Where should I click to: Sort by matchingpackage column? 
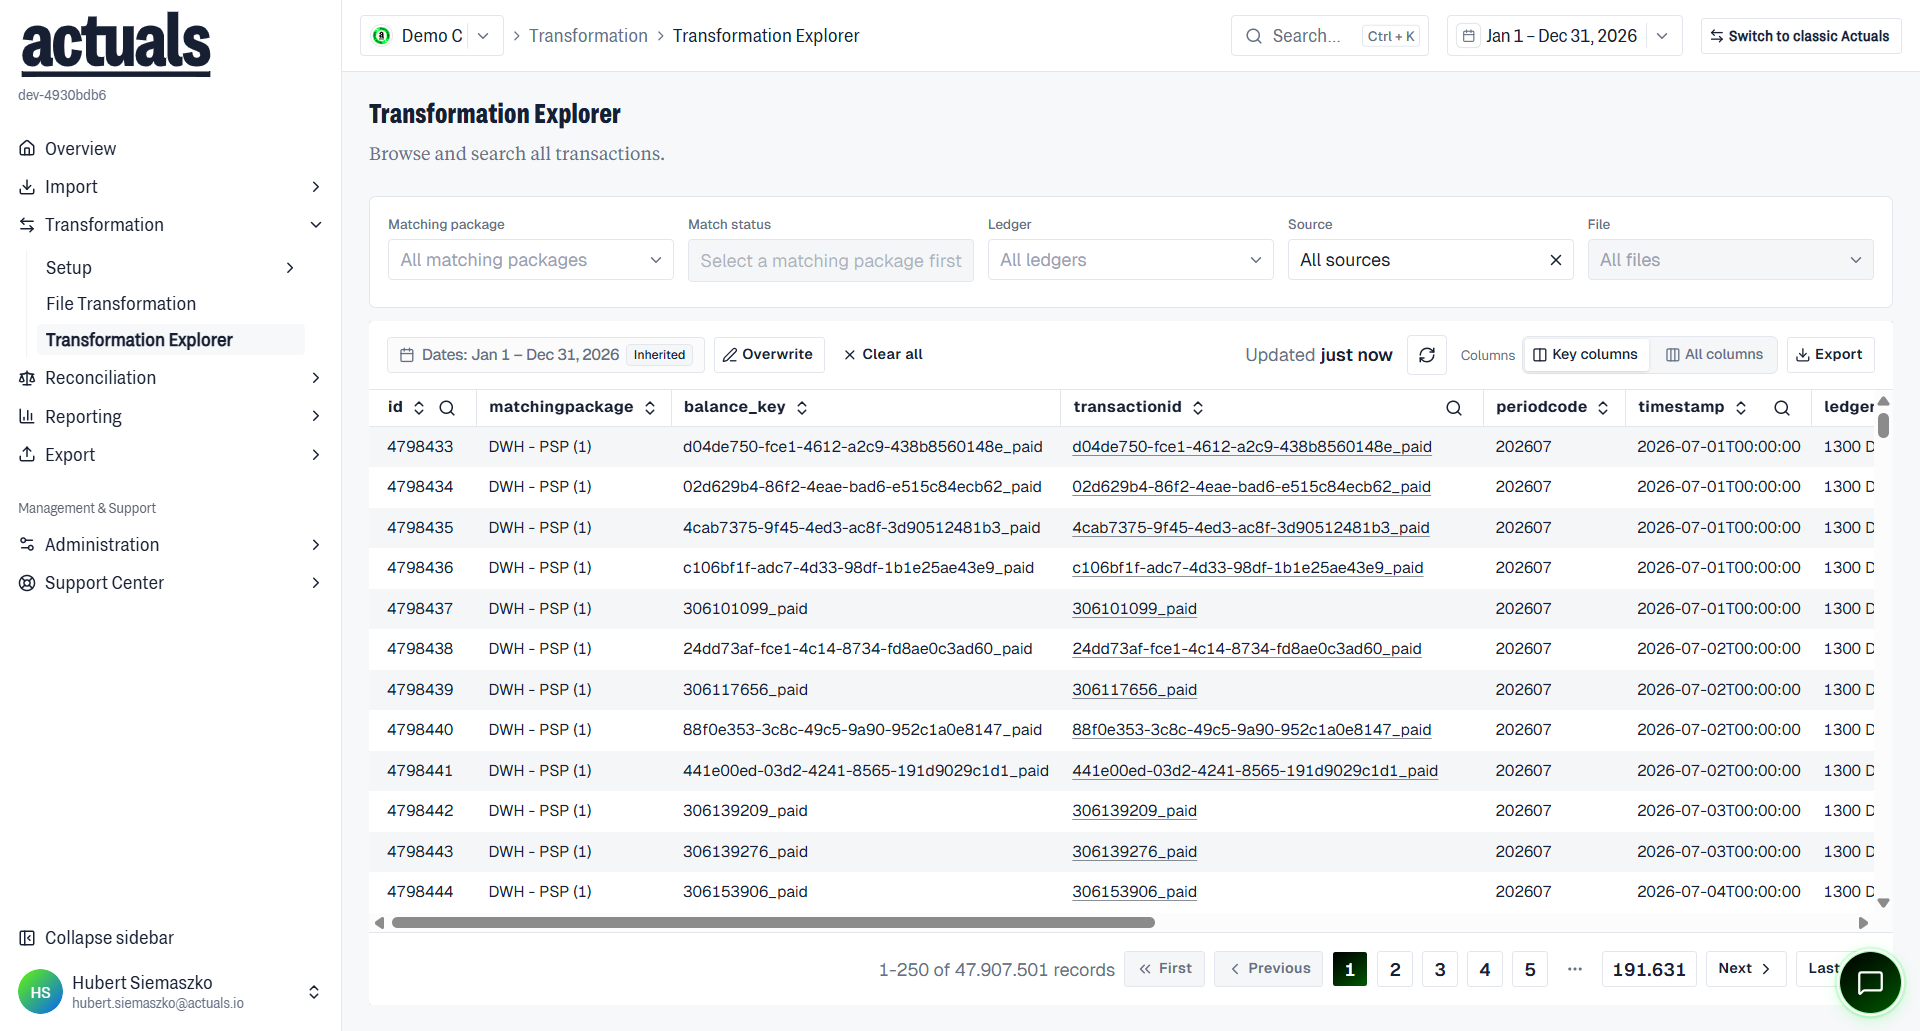650,408
